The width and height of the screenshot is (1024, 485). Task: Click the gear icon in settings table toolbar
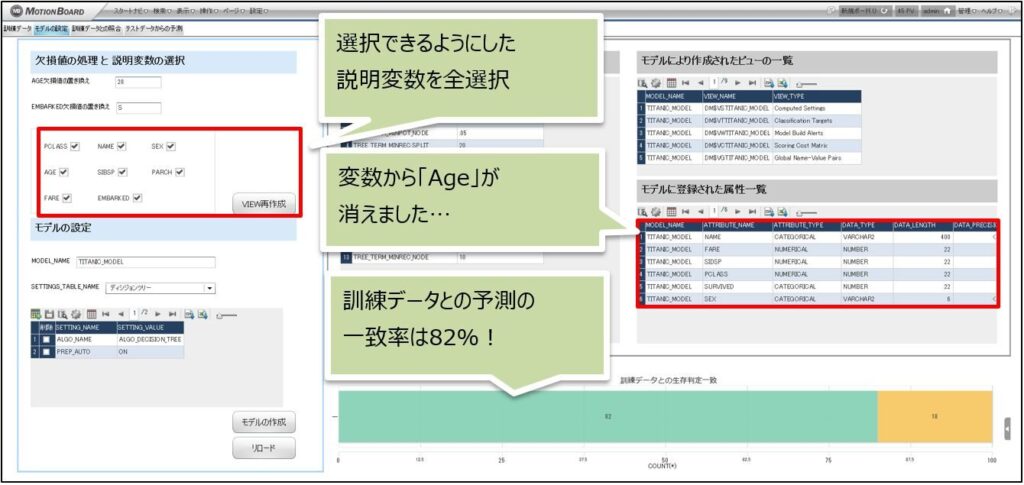75,313
